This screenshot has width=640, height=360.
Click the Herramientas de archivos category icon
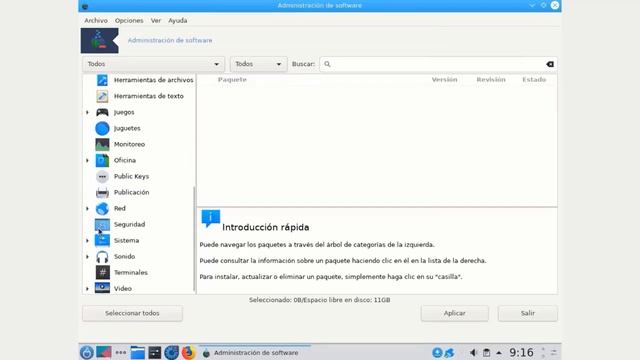[102, 80]
